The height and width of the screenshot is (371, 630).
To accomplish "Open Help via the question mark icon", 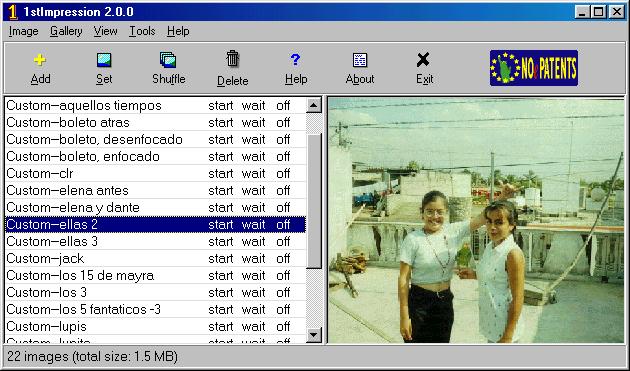I will [x=295, y=60].
